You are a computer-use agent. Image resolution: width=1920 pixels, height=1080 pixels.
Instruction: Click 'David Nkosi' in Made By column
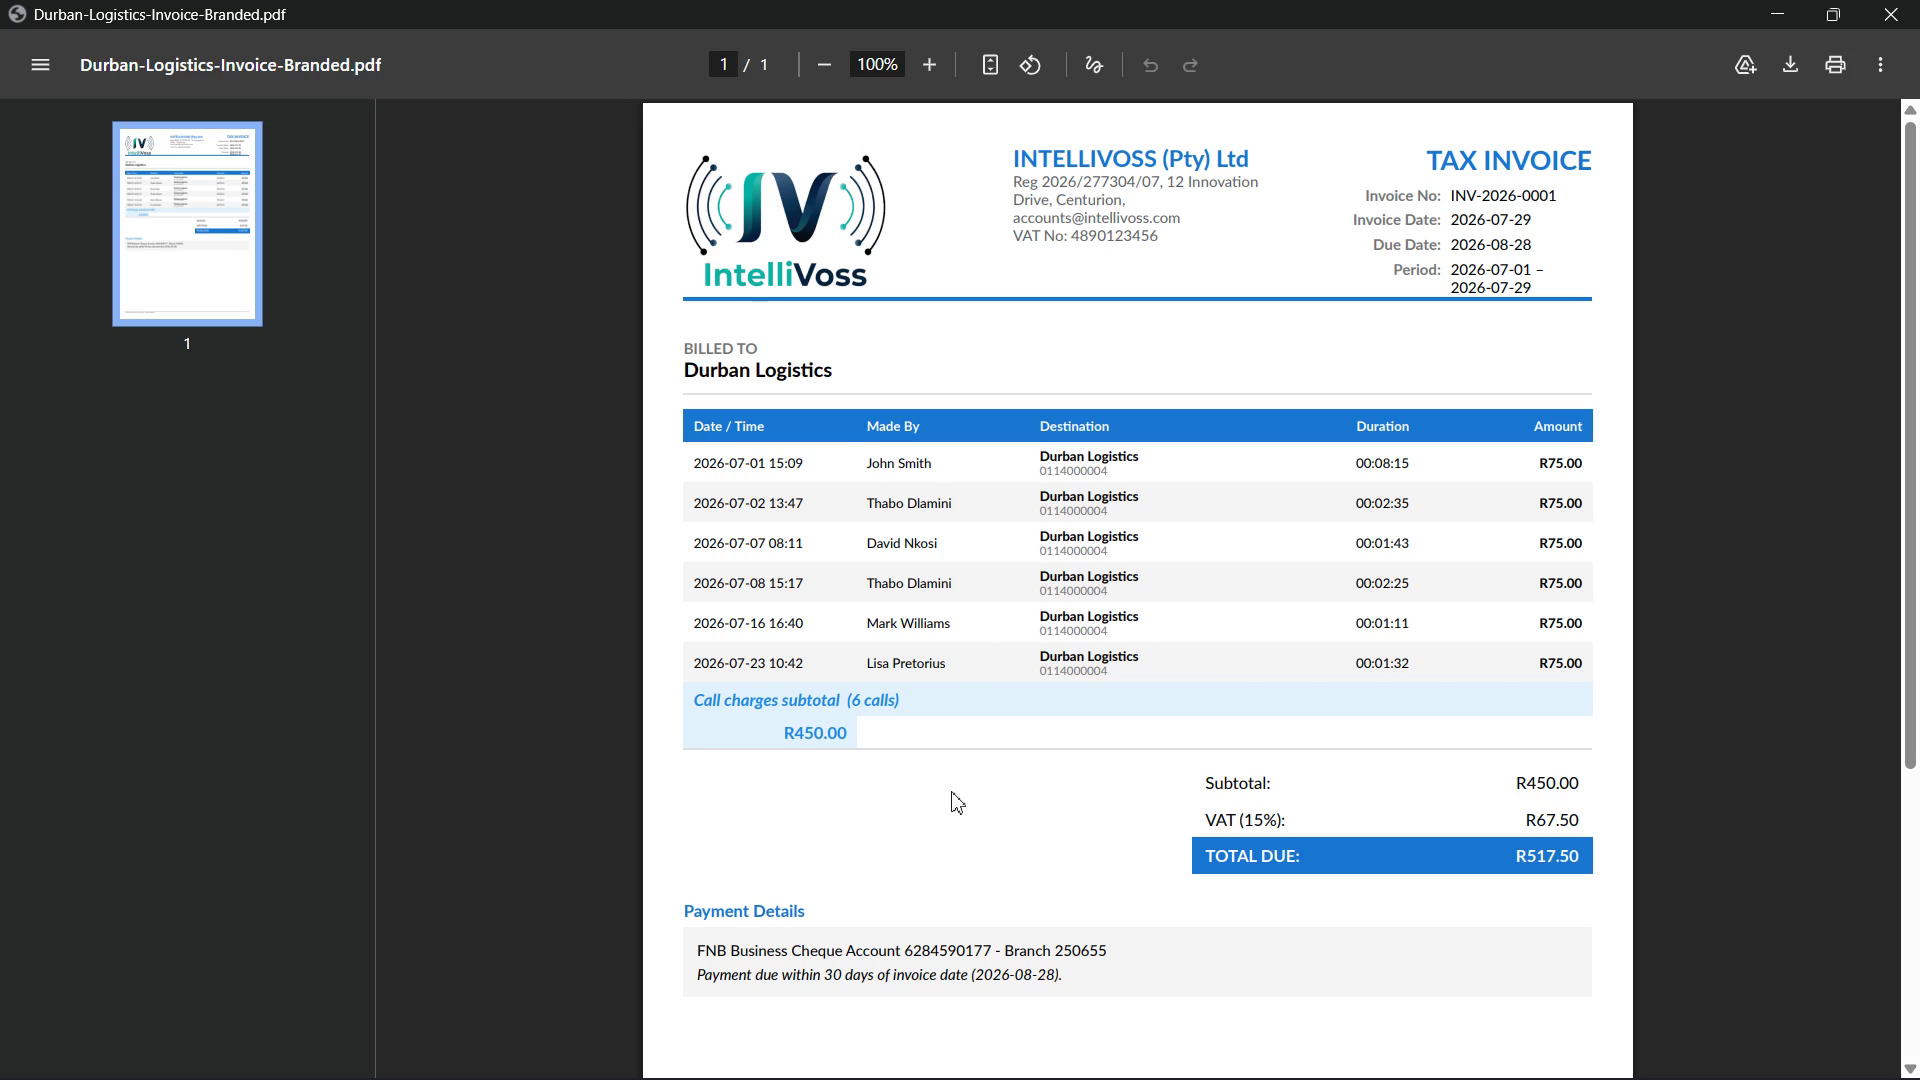(901, 543)
